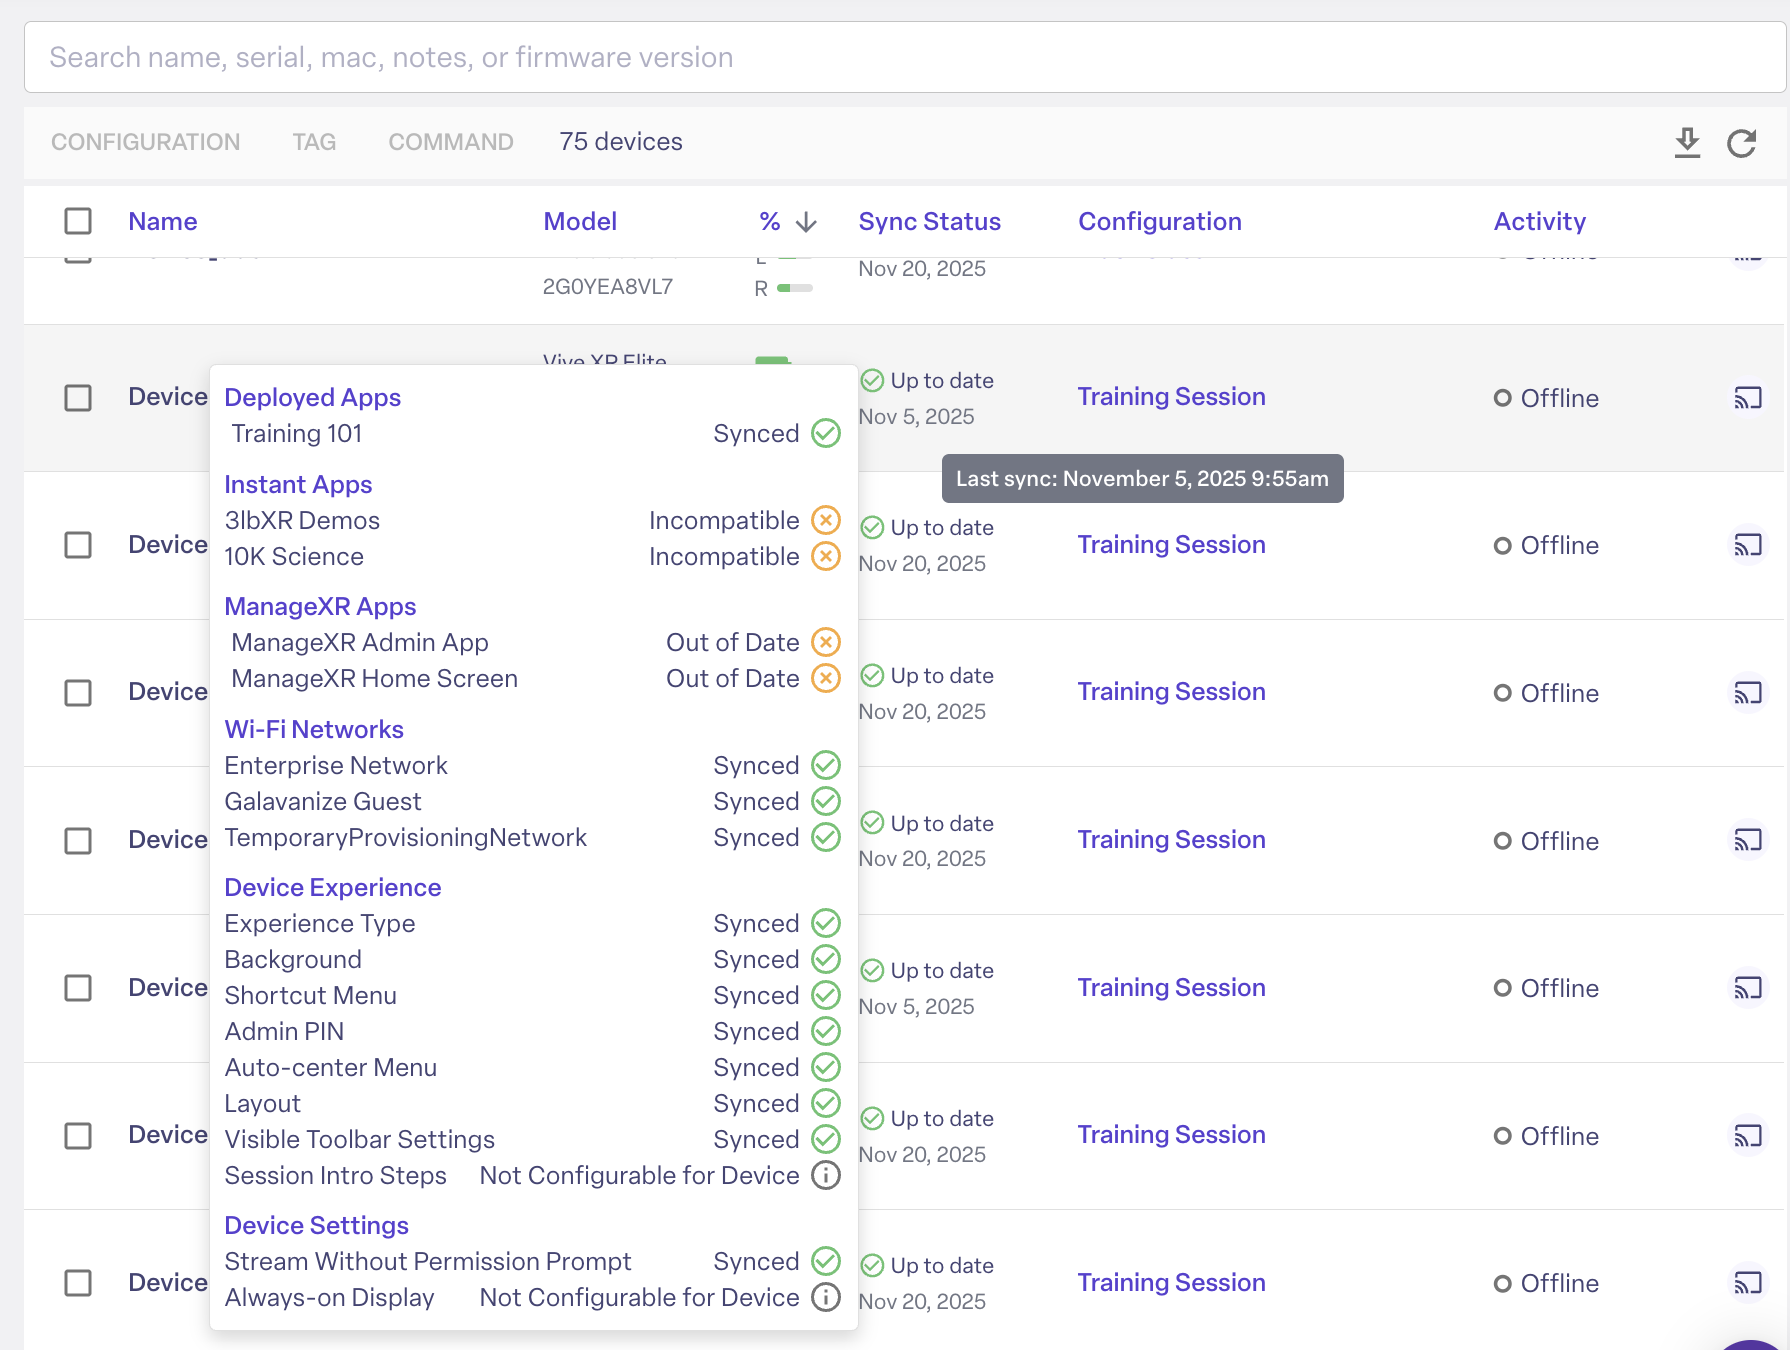Open the TAG menu
Viewport: 1790px width, 1350px height.
click(x=314, y=142)
